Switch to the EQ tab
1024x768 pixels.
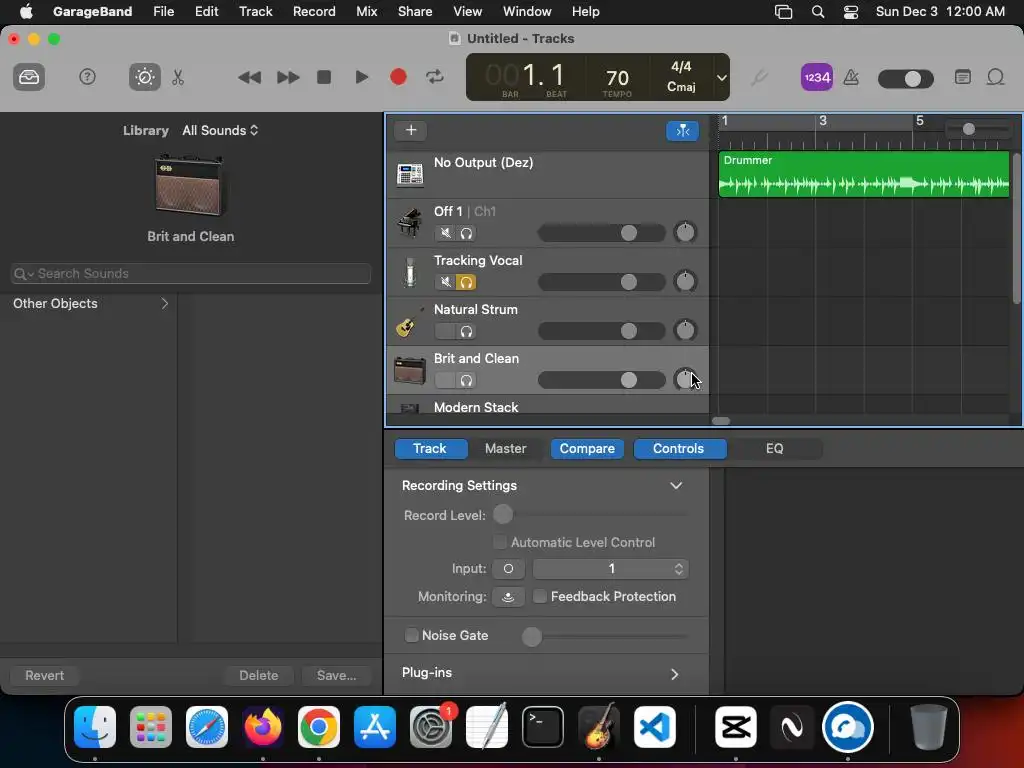(x=775, y=449)
